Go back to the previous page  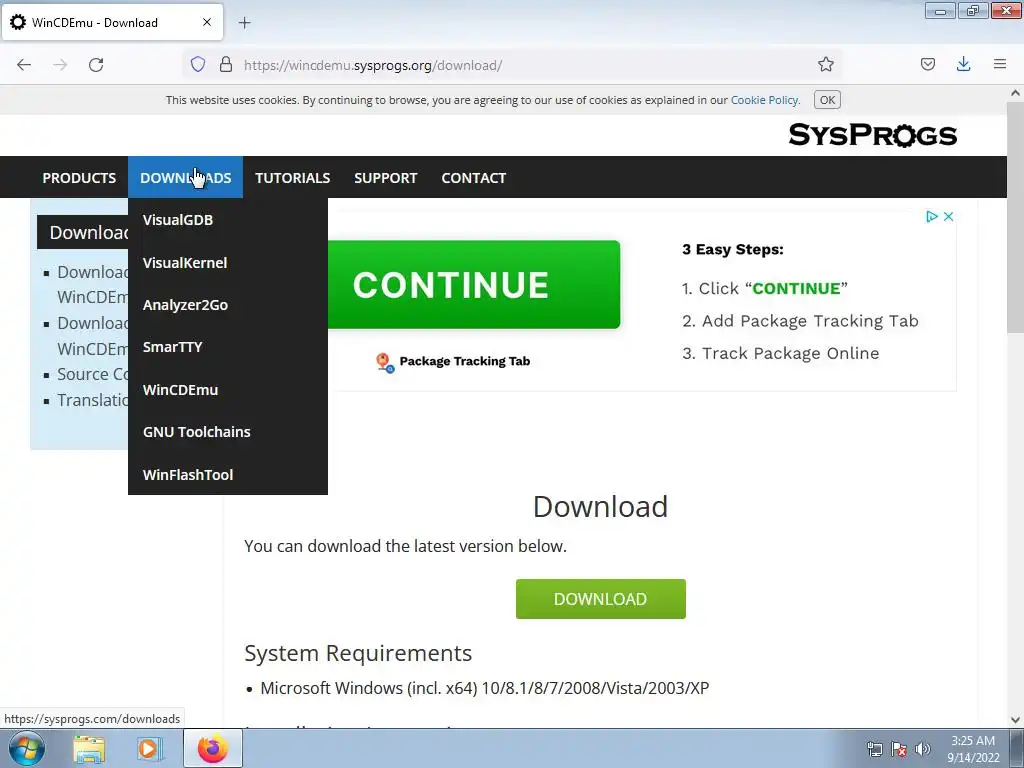(24, 65)
